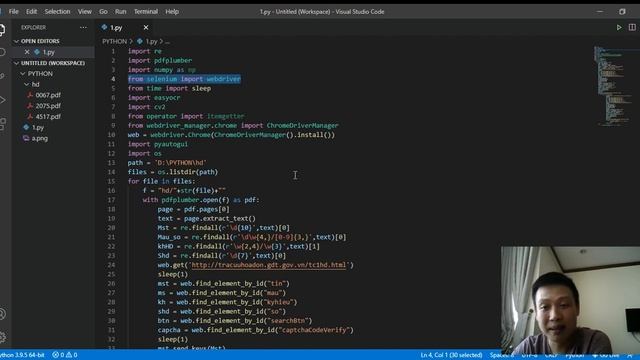Click Ln 4, Col 1 status entry
Viewport: 640px width, 360px height.
451,355
